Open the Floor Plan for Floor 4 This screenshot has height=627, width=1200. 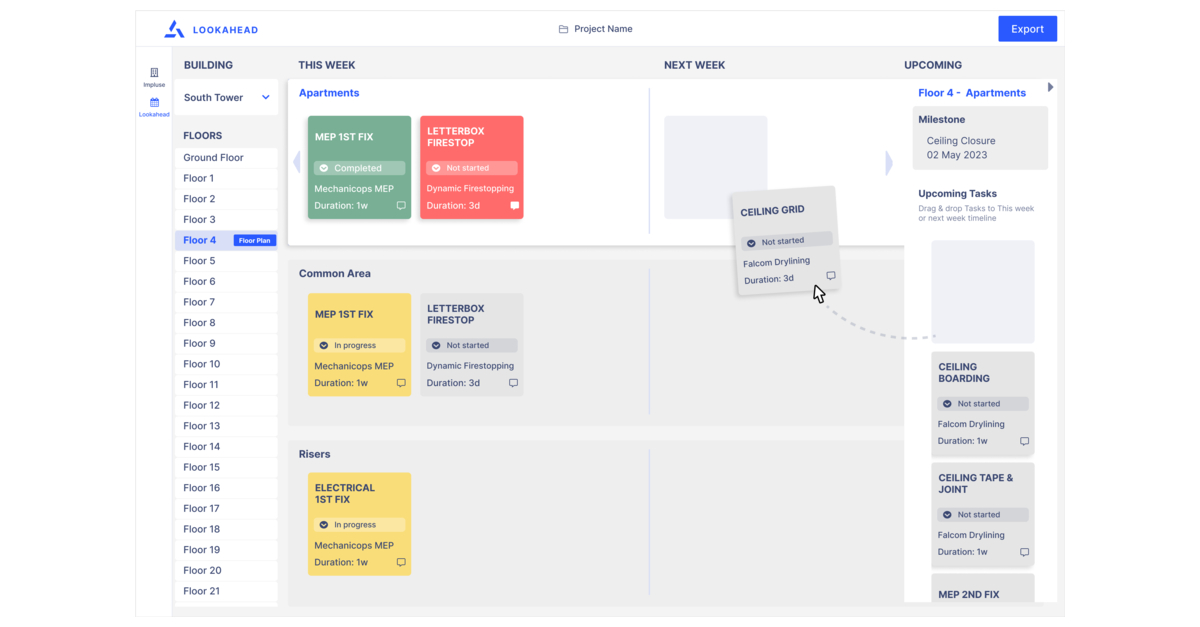click(254, 240)
